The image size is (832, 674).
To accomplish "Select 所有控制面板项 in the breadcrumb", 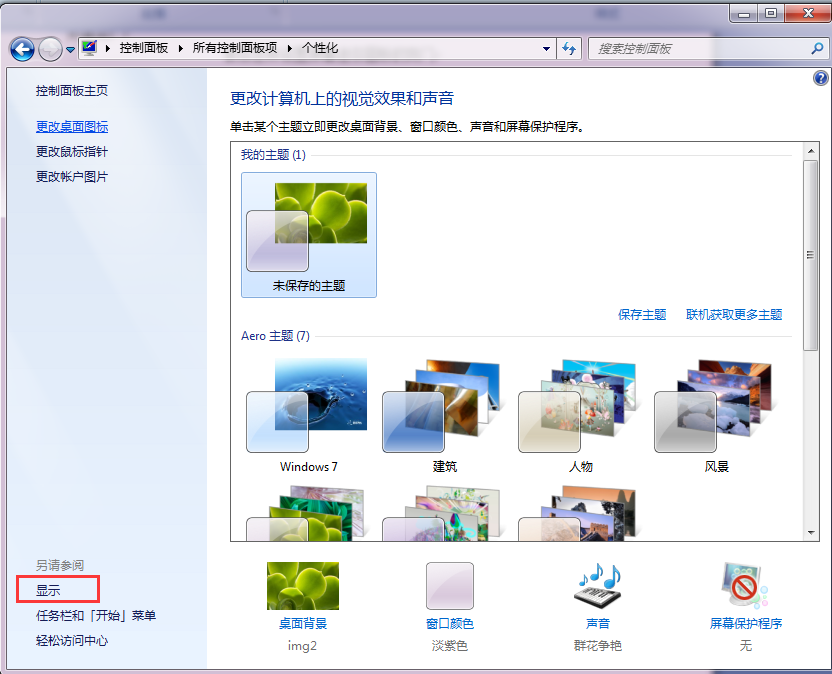I will point(235,48).
